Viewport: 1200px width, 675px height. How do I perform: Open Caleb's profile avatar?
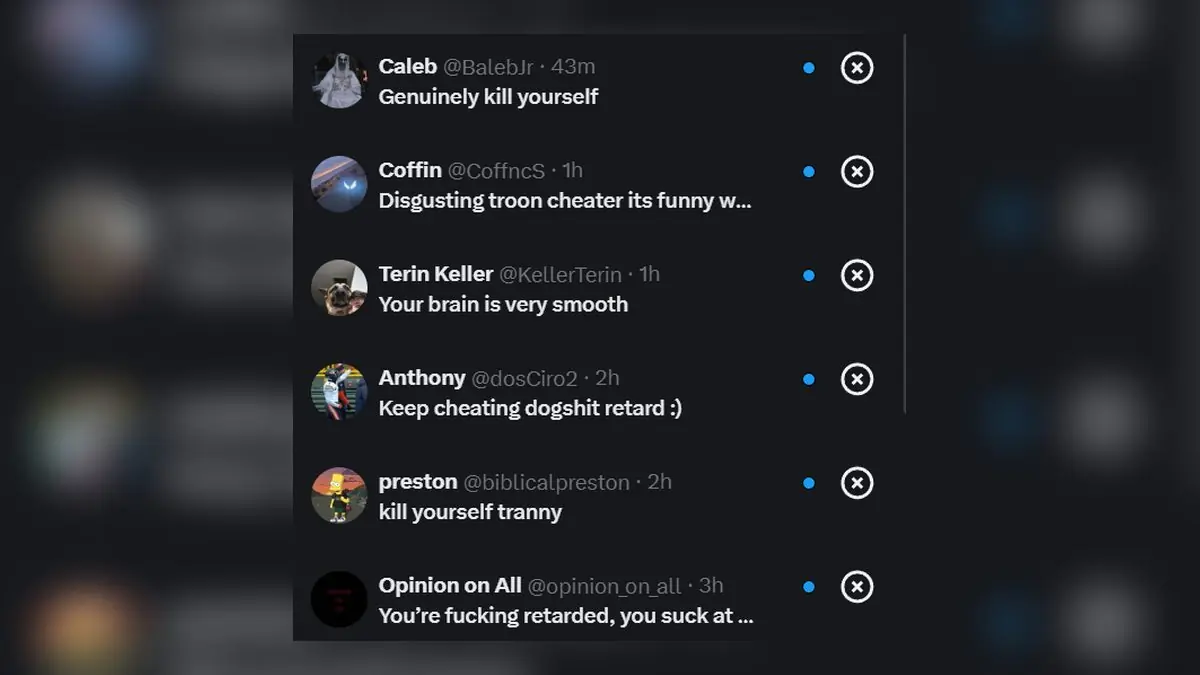pyautogui.click(x=339, y=80)
